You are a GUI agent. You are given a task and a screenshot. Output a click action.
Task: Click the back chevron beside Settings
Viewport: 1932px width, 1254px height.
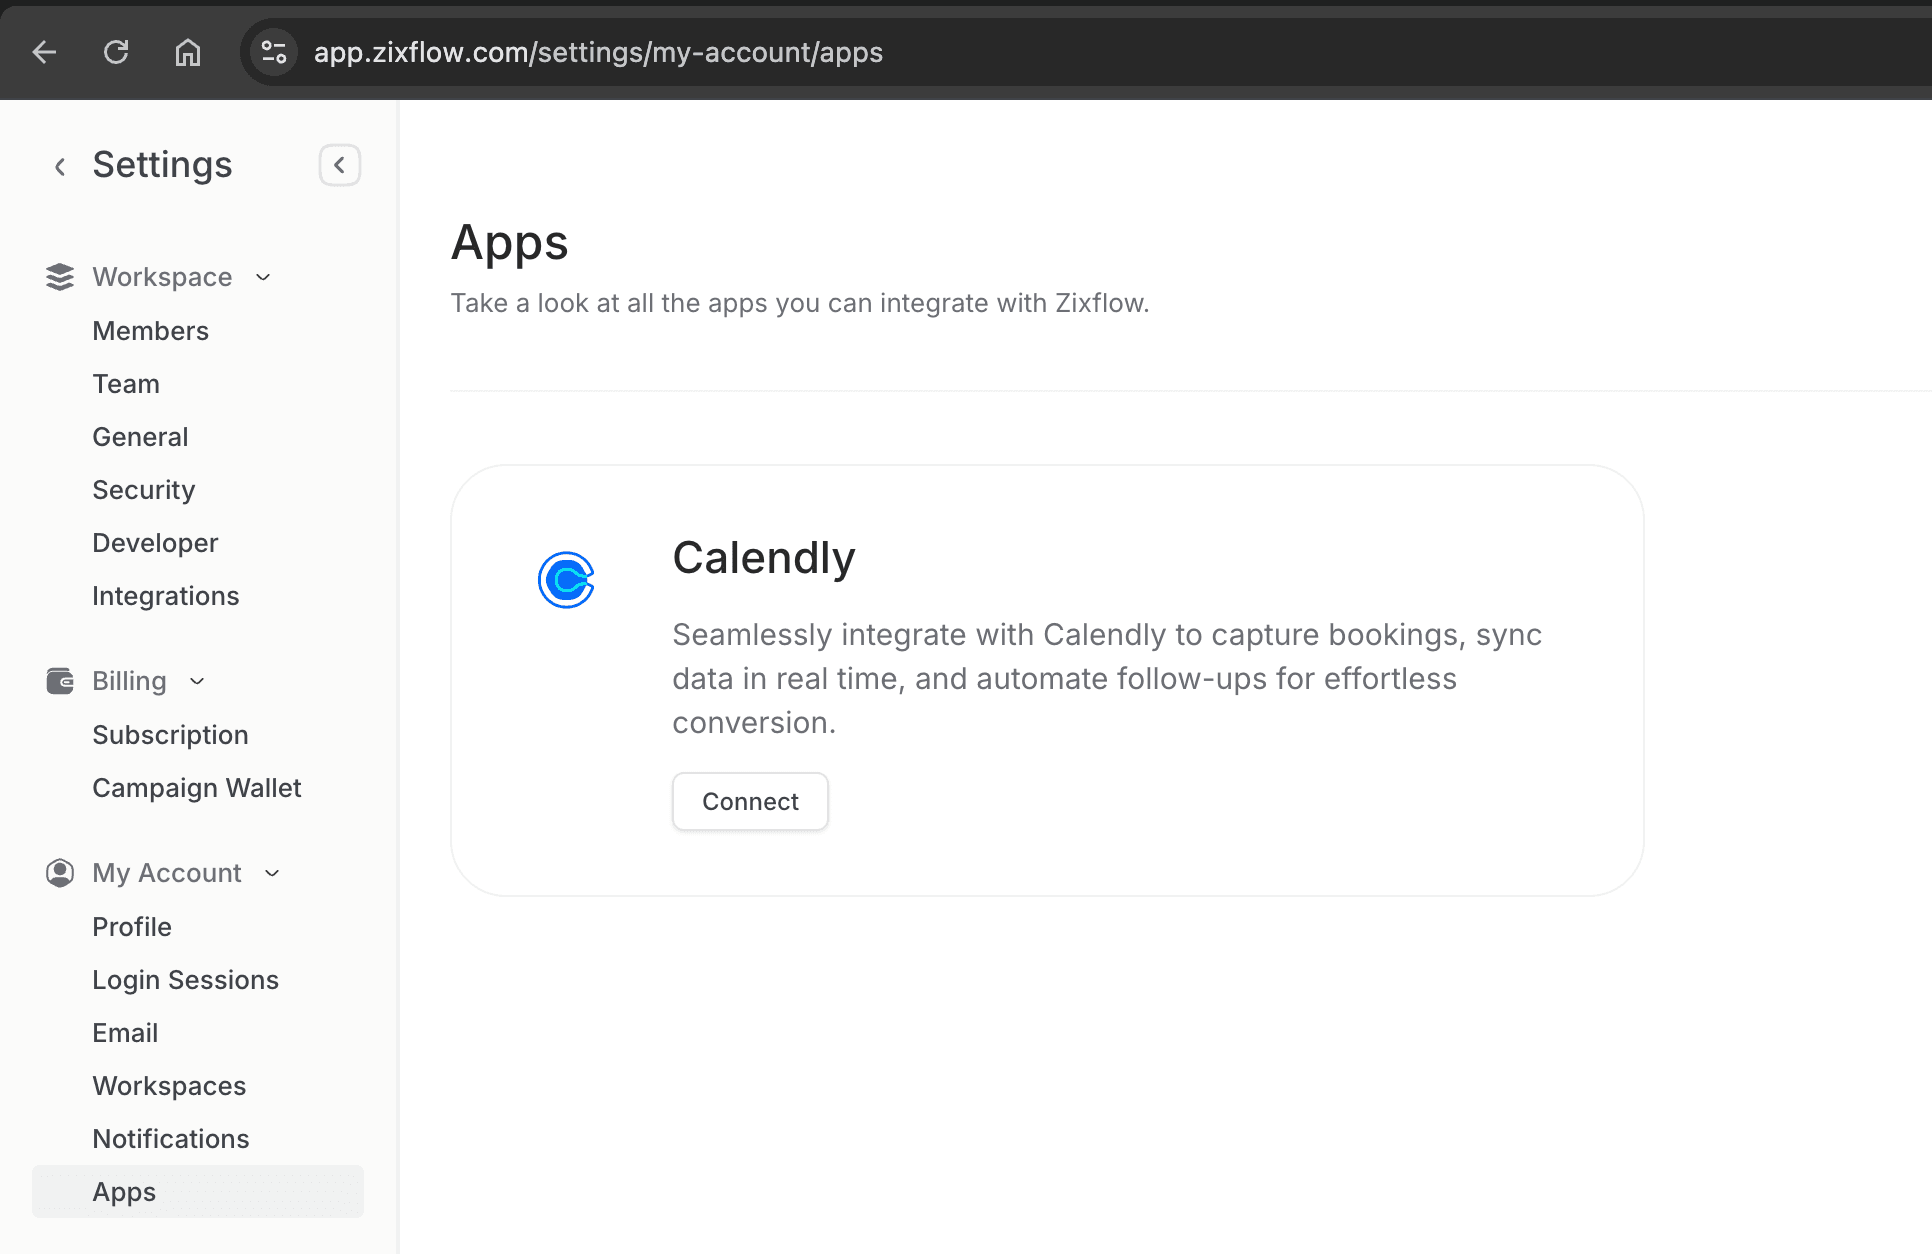point(60,166)
